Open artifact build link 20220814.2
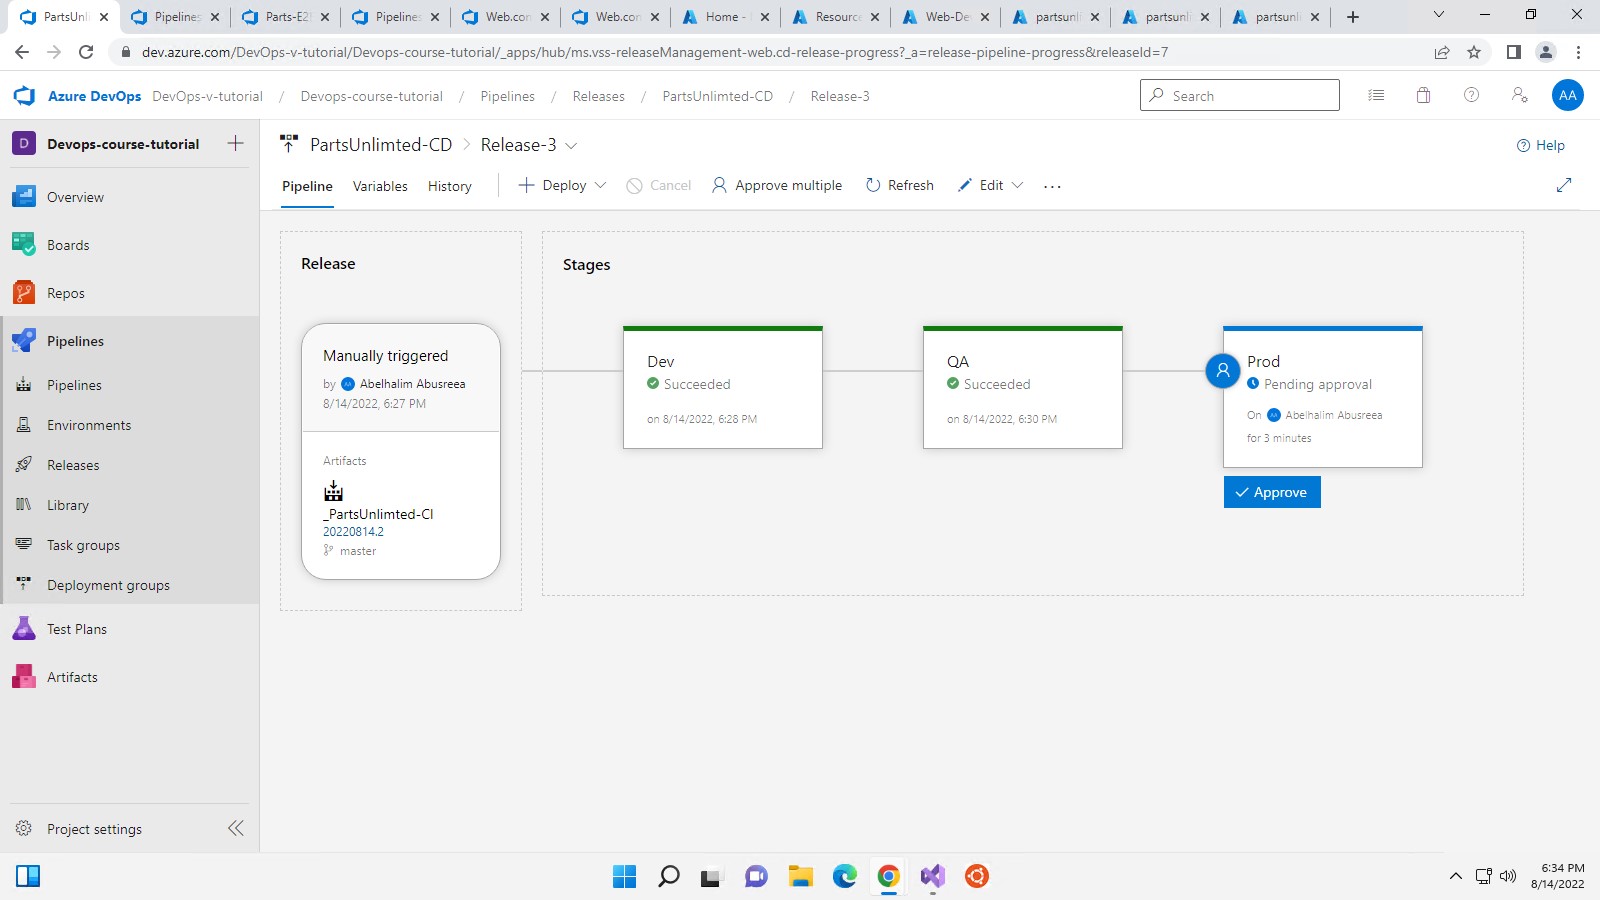 click(353, 532)
